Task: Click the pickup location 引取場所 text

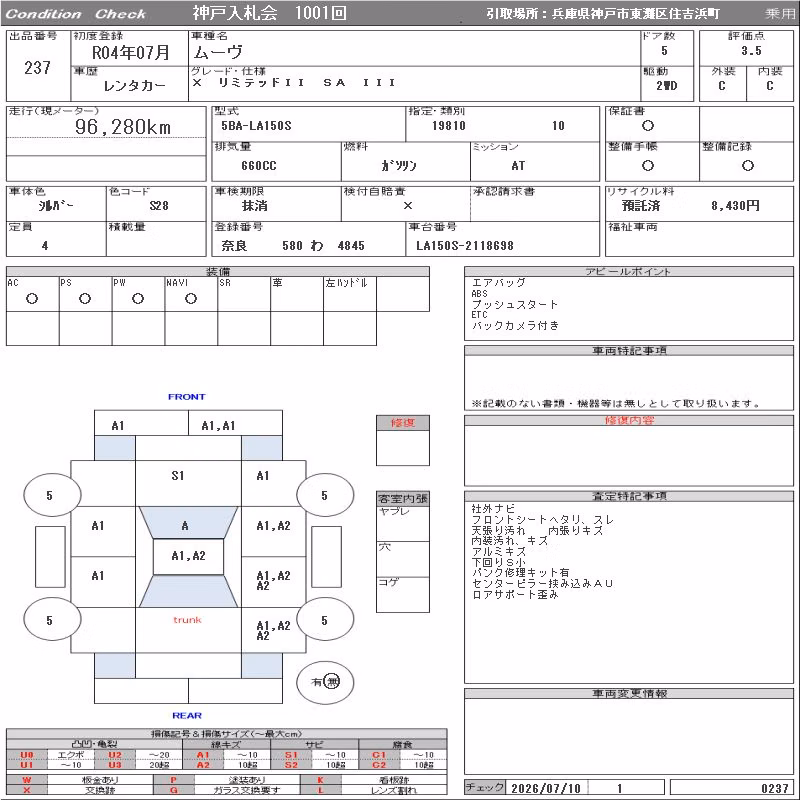Action: 603,14
